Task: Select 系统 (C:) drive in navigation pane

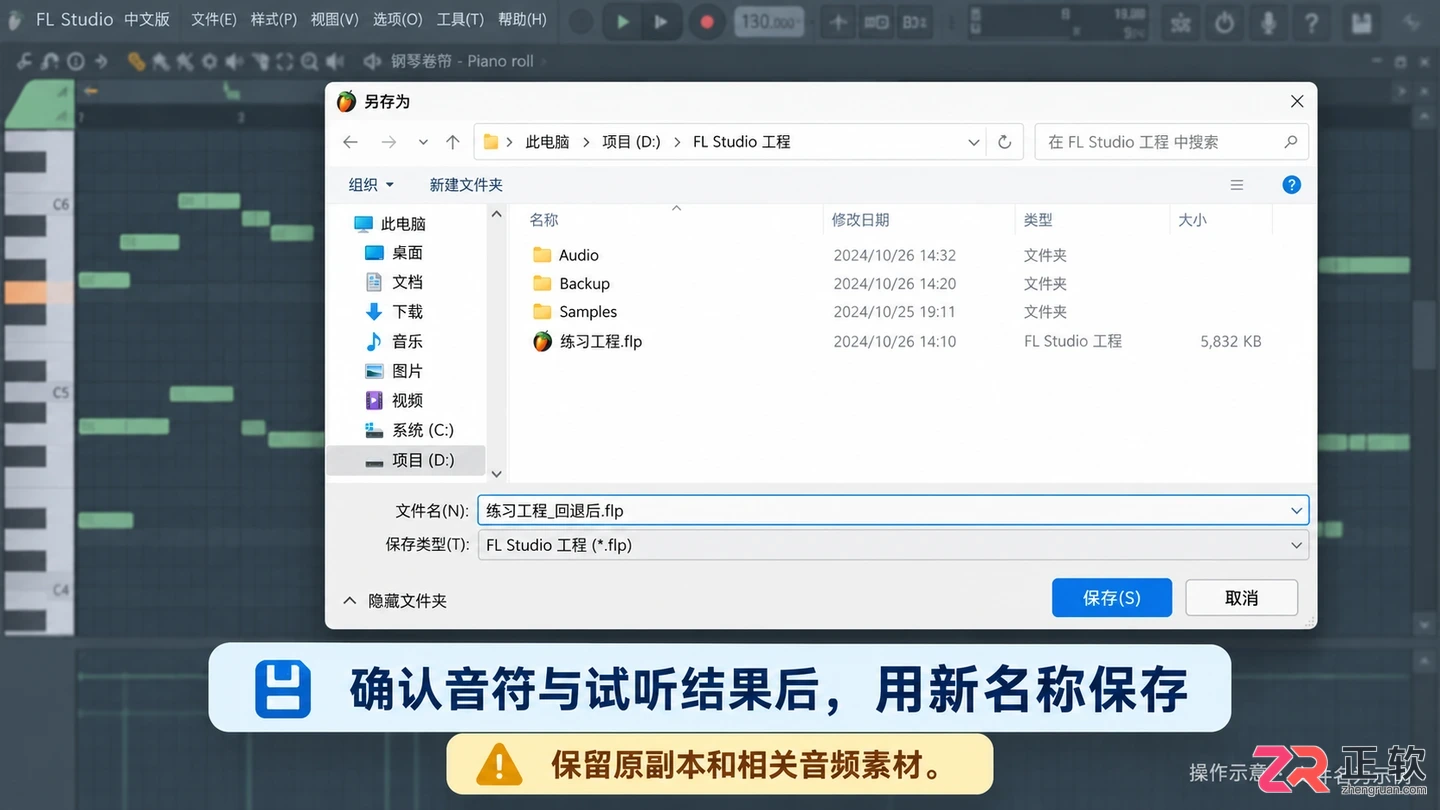Action: [x=422, y=430]
